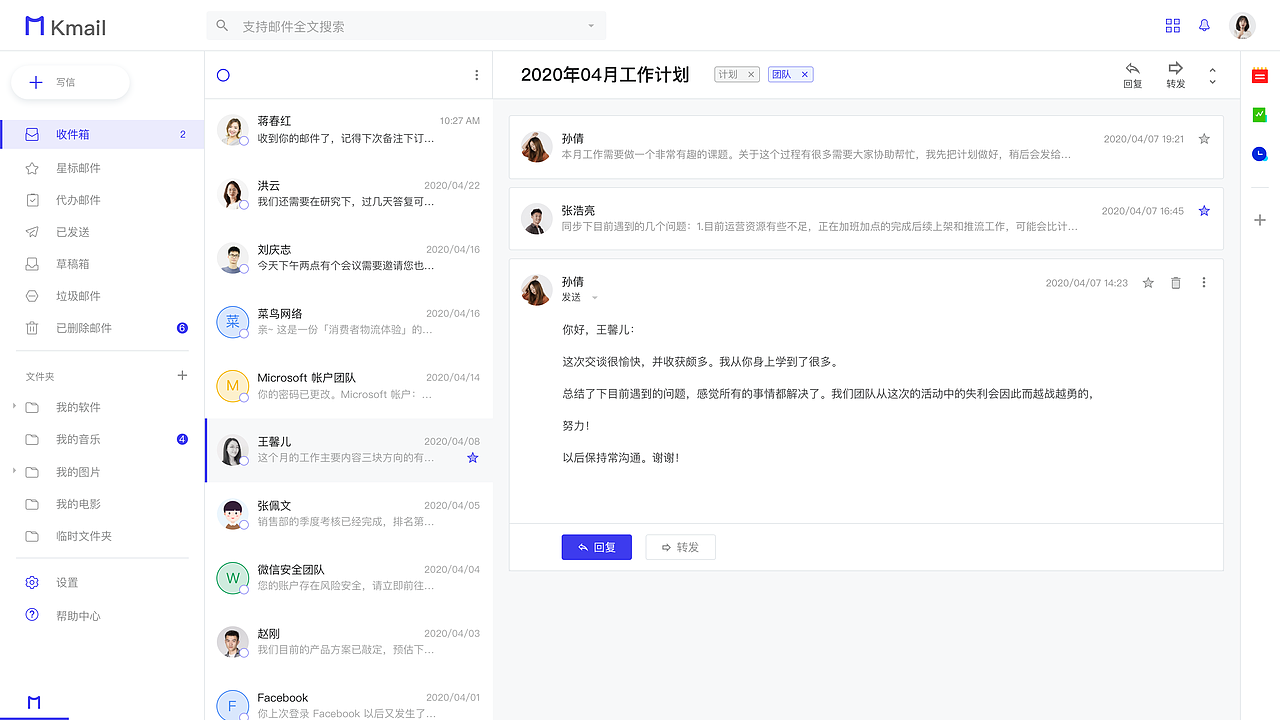Open the notification bell
1280x720 pixels.
point(1204,25)
